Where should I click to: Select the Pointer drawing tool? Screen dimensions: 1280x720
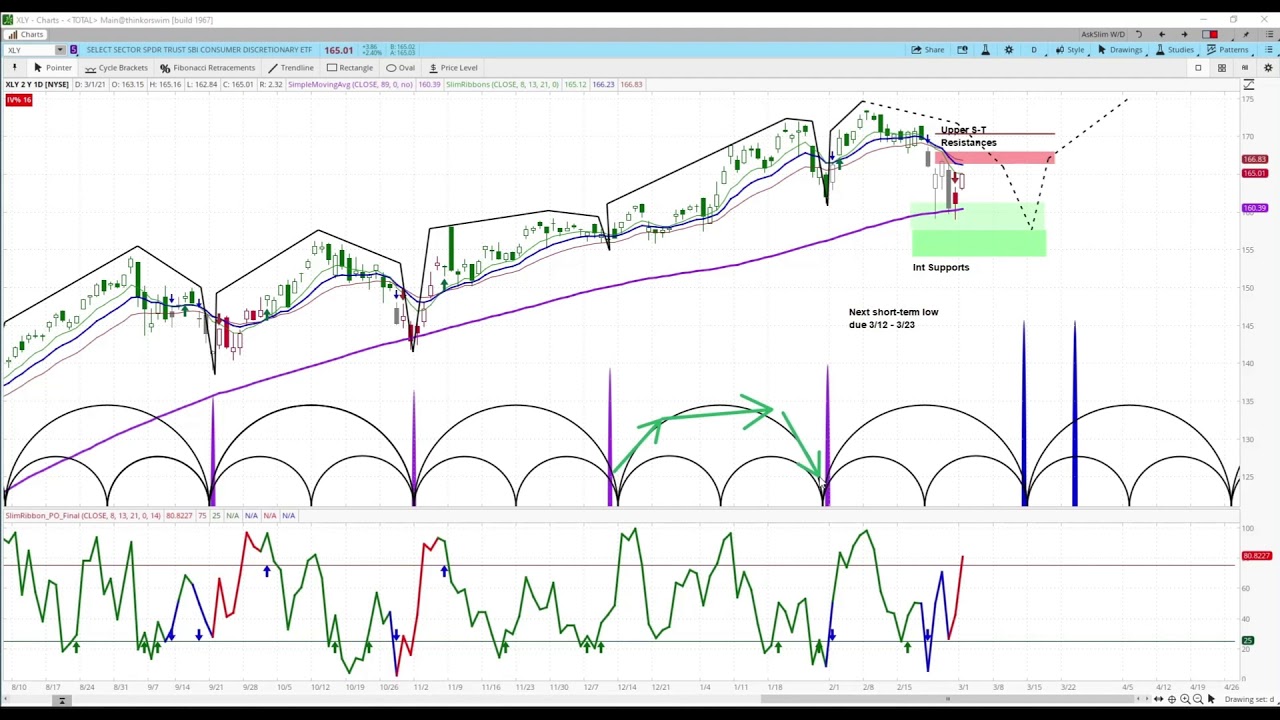52,68
